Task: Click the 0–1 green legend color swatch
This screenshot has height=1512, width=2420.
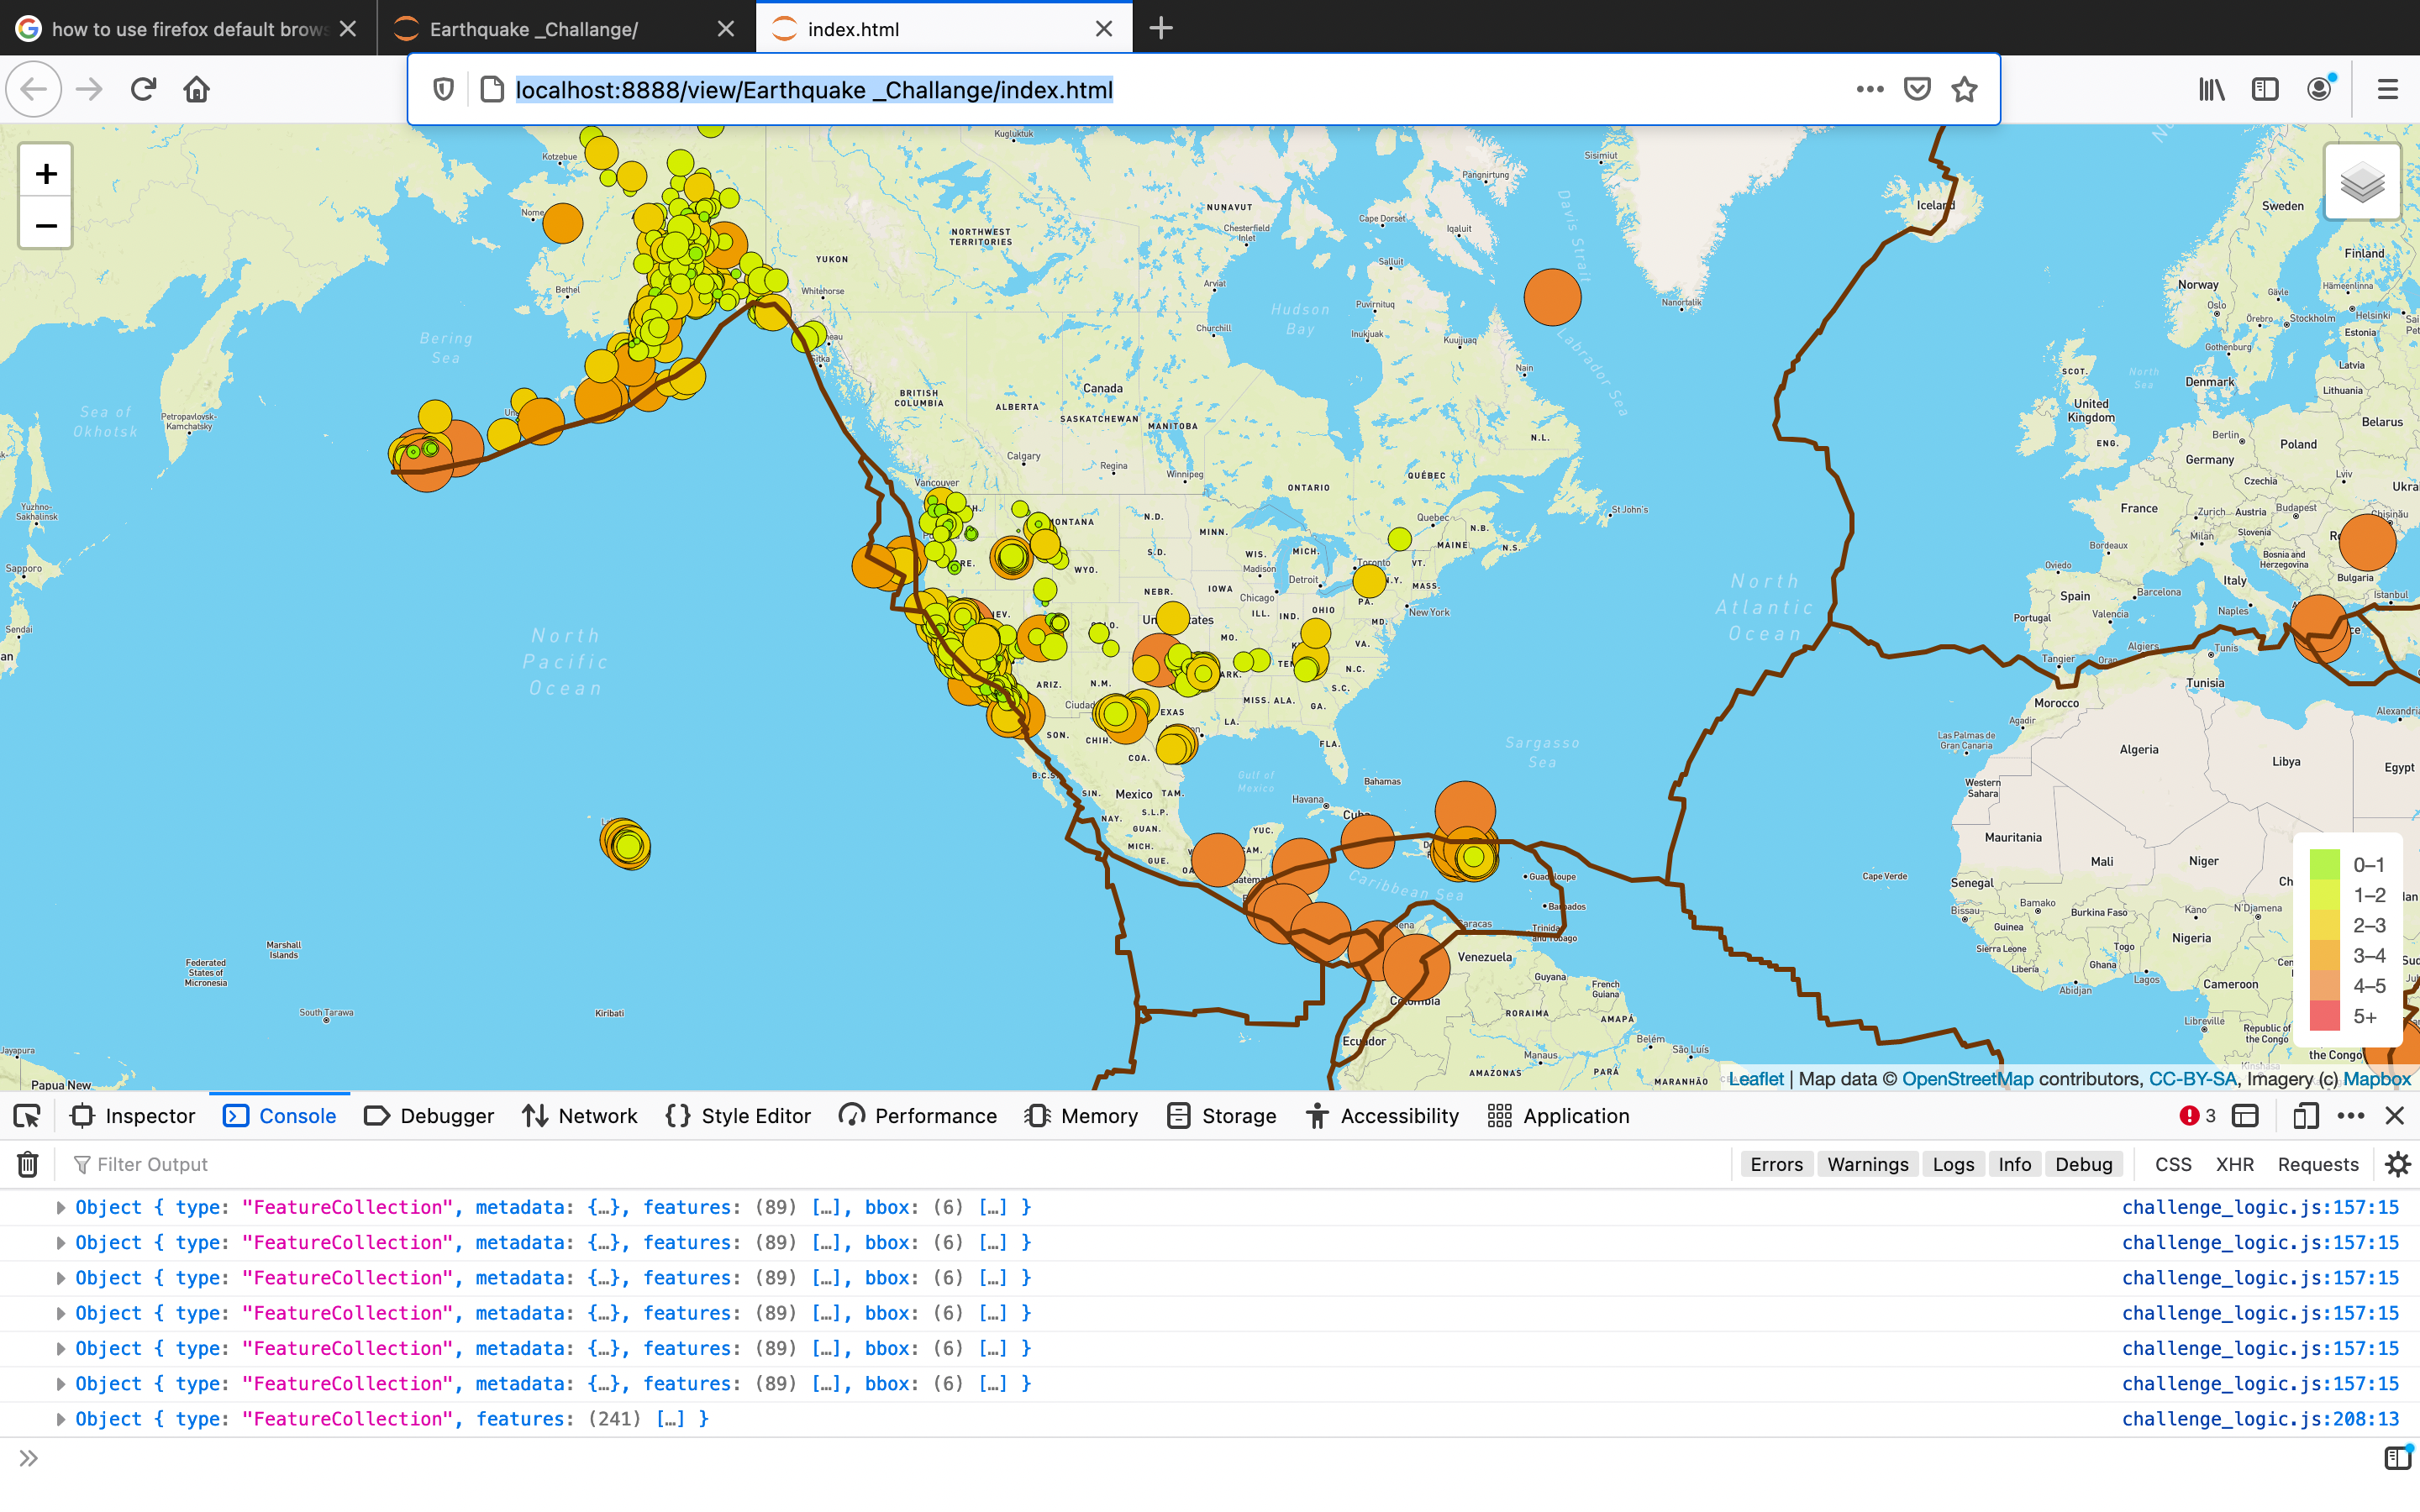Action: [2325, 864]
